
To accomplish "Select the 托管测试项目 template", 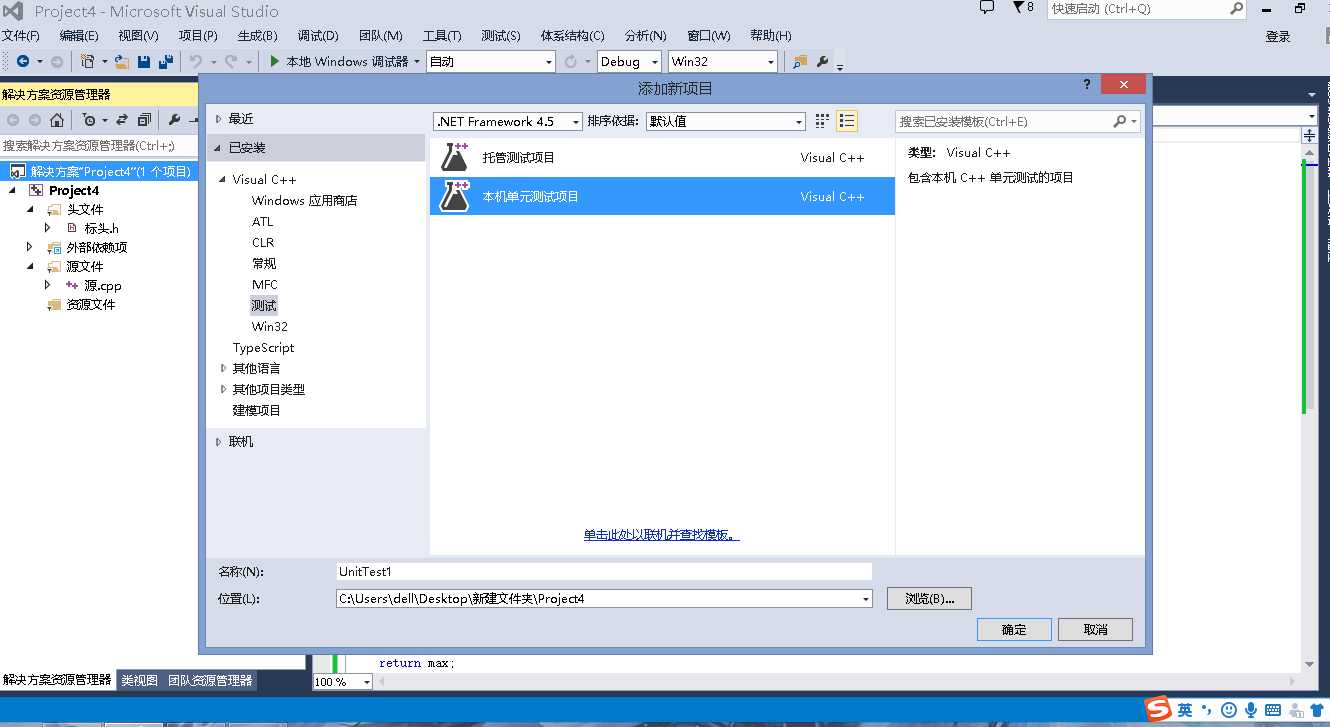I will [662, 158].
